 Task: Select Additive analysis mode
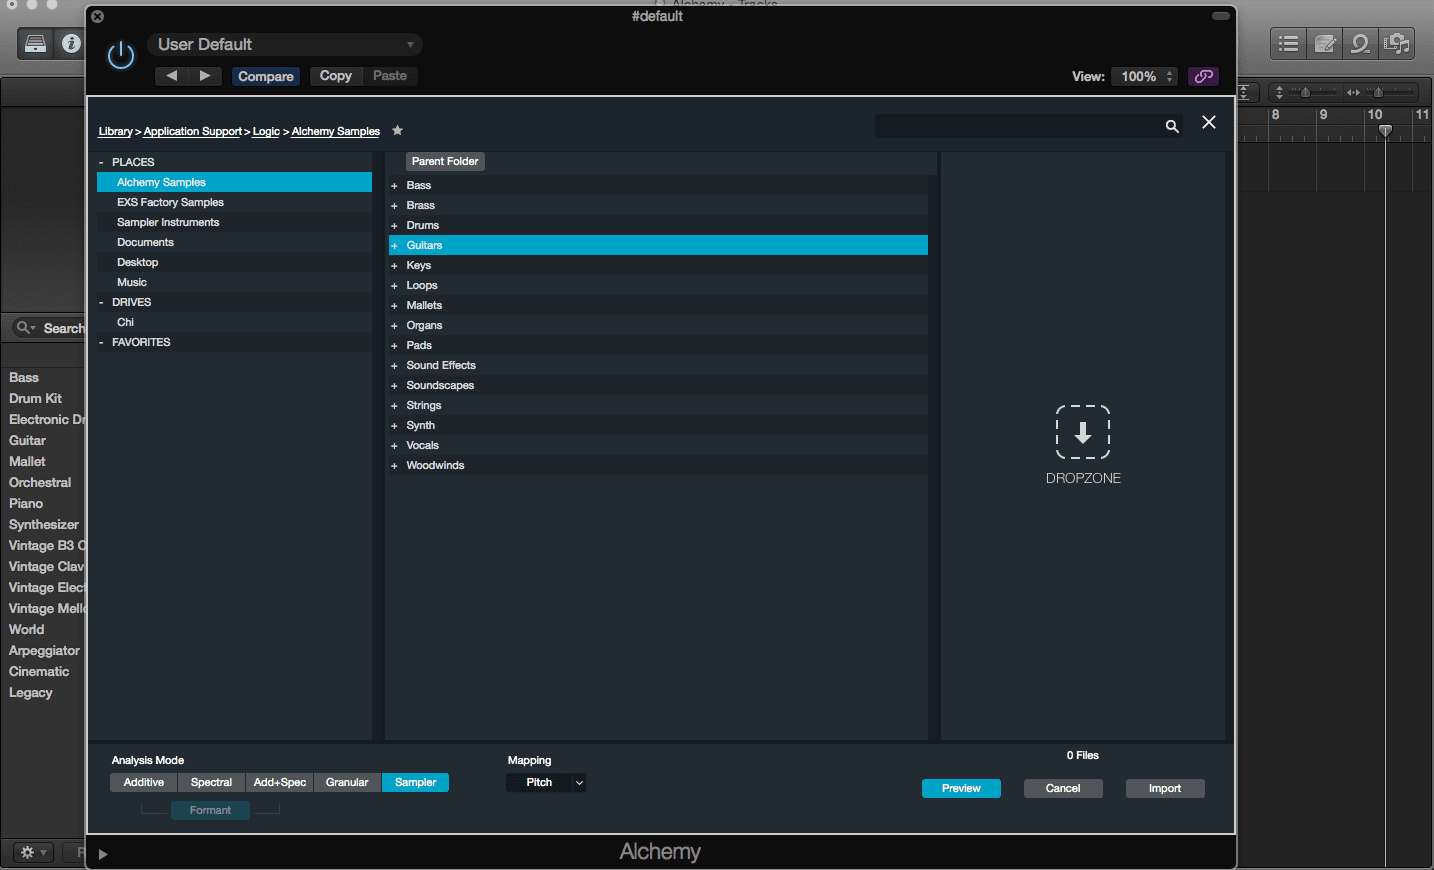click(144, 782)
